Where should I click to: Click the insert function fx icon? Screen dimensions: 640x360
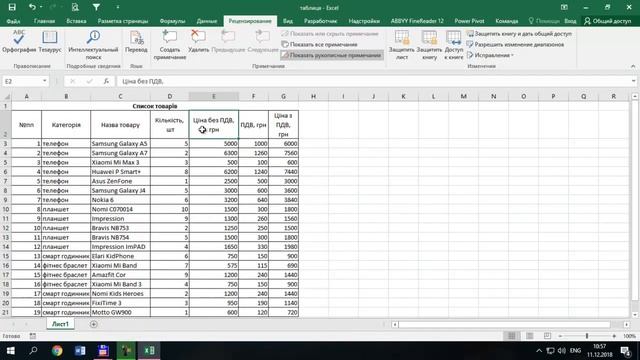(106, 81)
